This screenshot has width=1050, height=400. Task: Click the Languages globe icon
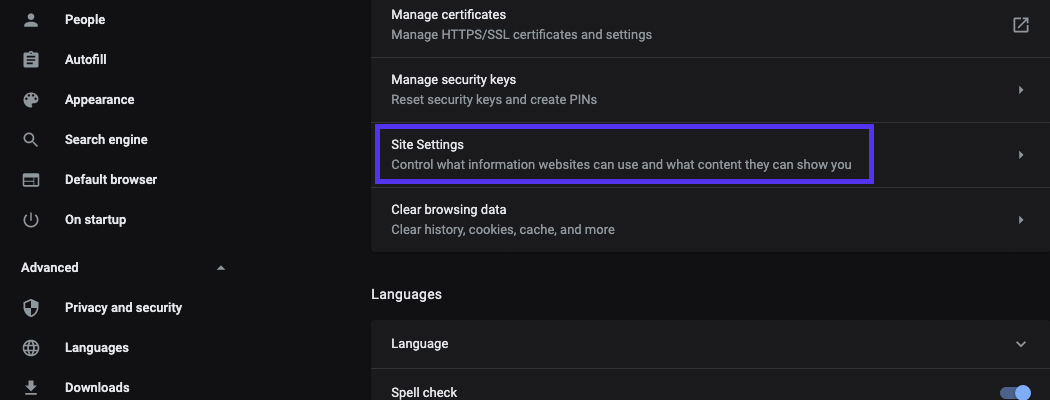pos(31,348)
